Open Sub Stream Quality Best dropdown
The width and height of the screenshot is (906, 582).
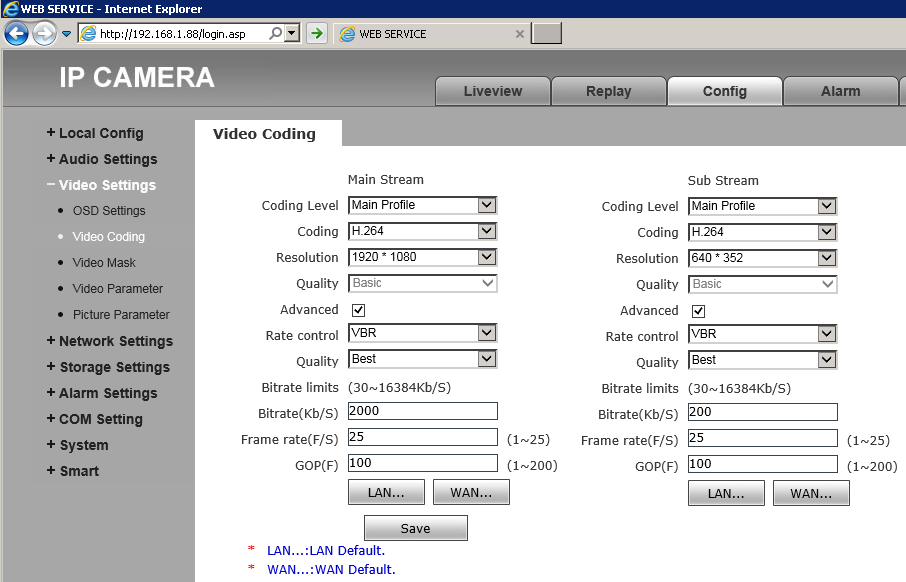point(762,360)
